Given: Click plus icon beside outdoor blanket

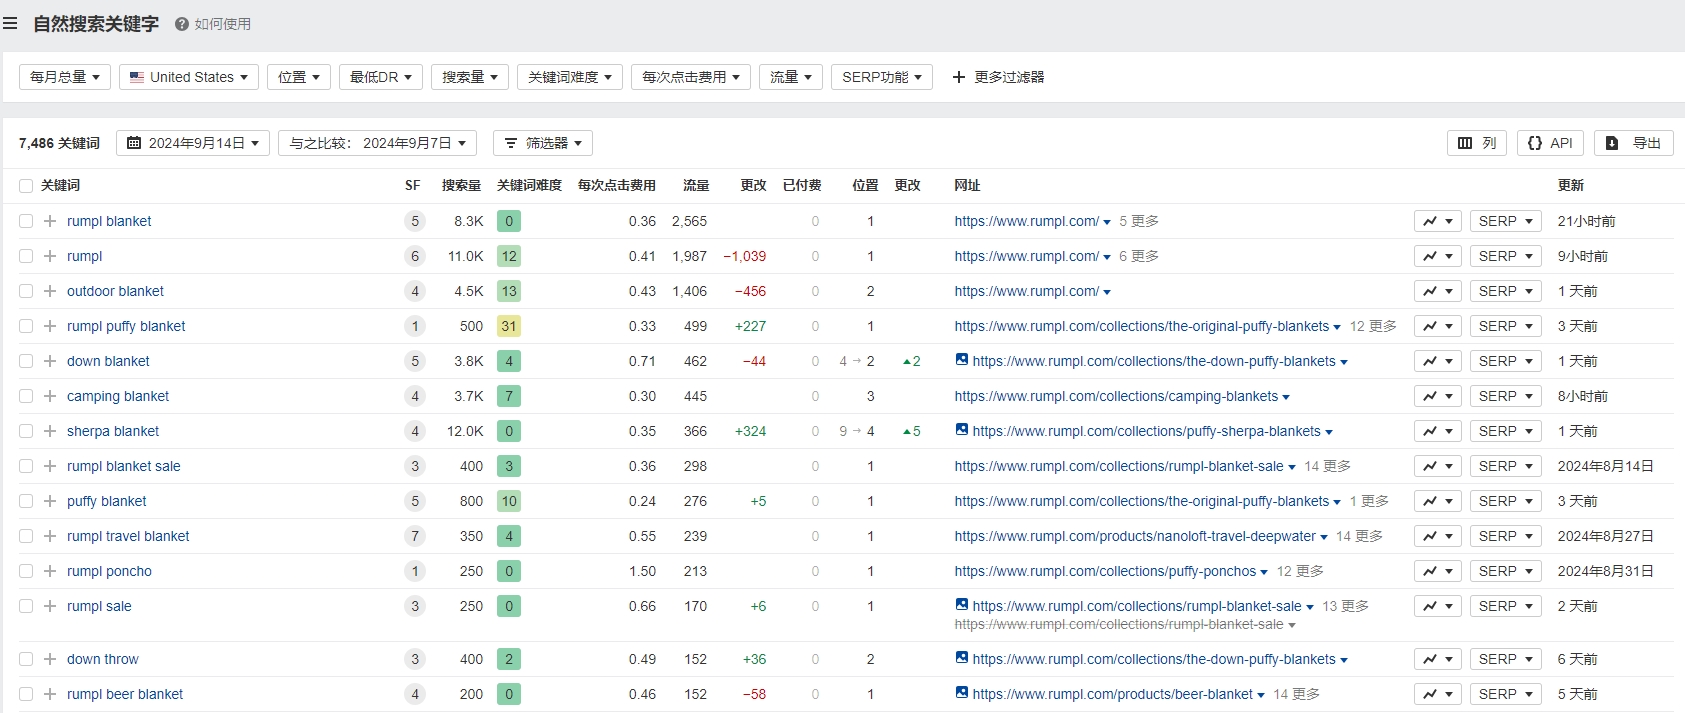Looking at the screenshot, I should (50, 291).
